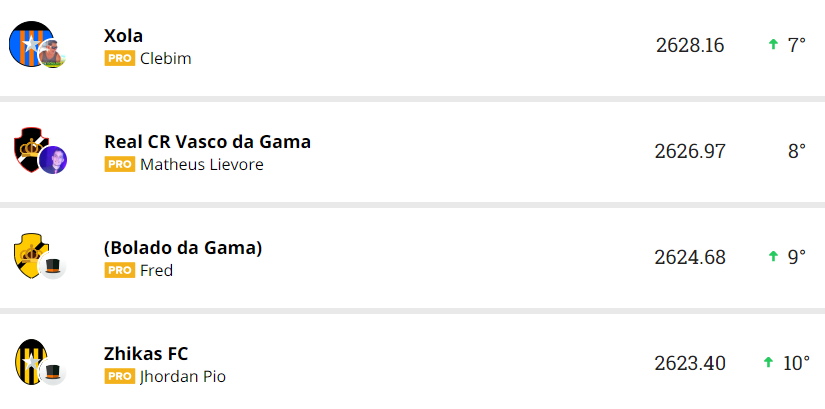Click the 8° ranking position

(x=796, y=152)
